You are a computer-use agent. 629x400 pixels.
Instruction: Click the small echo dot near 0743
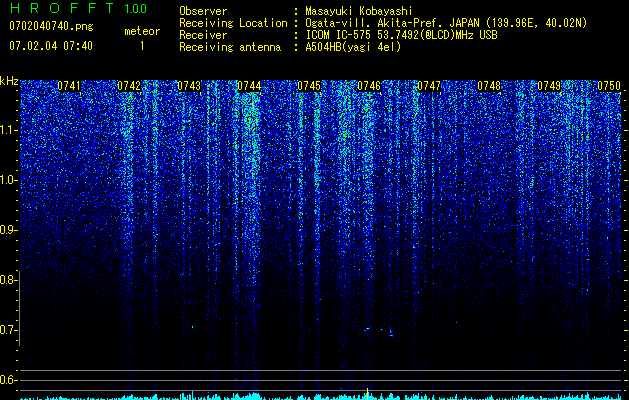tap(192, 327)
